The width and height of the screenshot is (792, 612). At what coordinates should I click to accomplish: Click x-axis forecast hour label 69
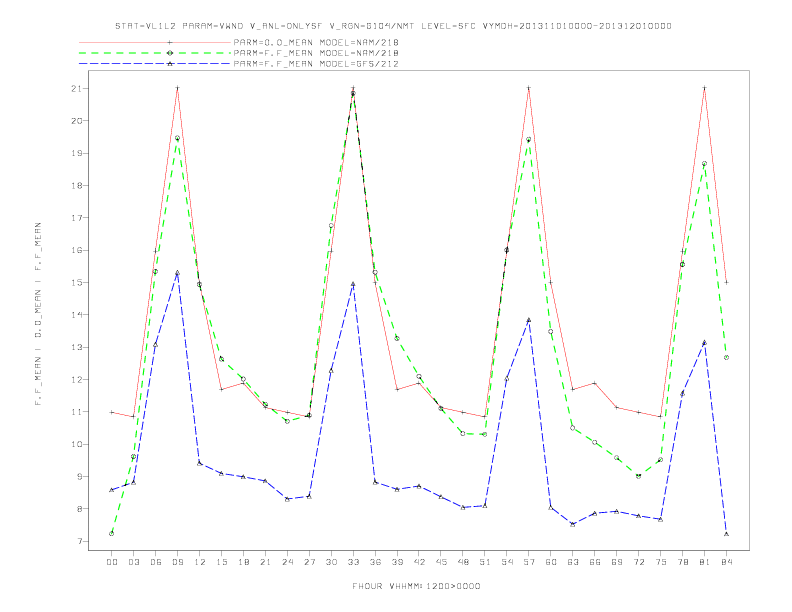coord(617,562)
